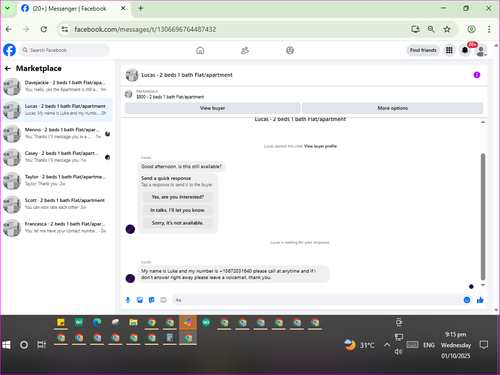This screenshot has width=500, height=375.
Task: Open a new browser tab
Action: click(x=141, y=8)
